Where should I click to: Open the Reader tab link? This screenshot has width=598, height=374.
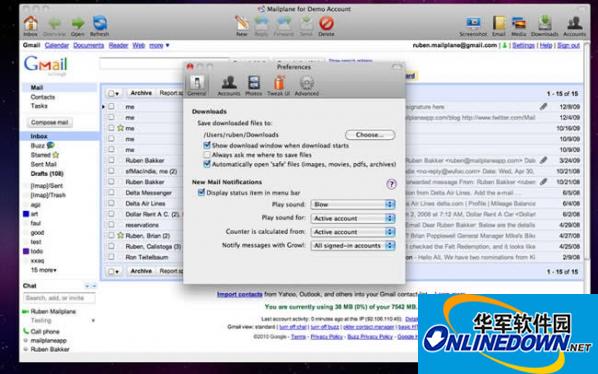pos(118,45)
